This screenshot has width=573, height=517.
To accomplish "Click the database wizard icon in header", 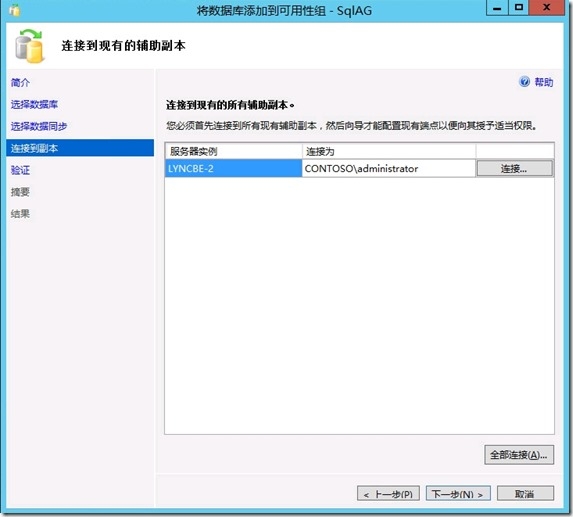I will tap(29, 46).
